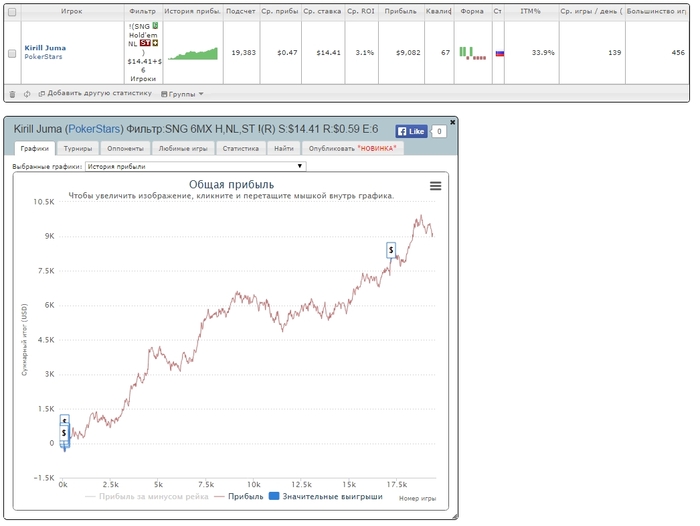Toggle Прибыль за минусом рейка legend series
The height and width of the screenshot is (526, 700).
[x=147, y=497]
